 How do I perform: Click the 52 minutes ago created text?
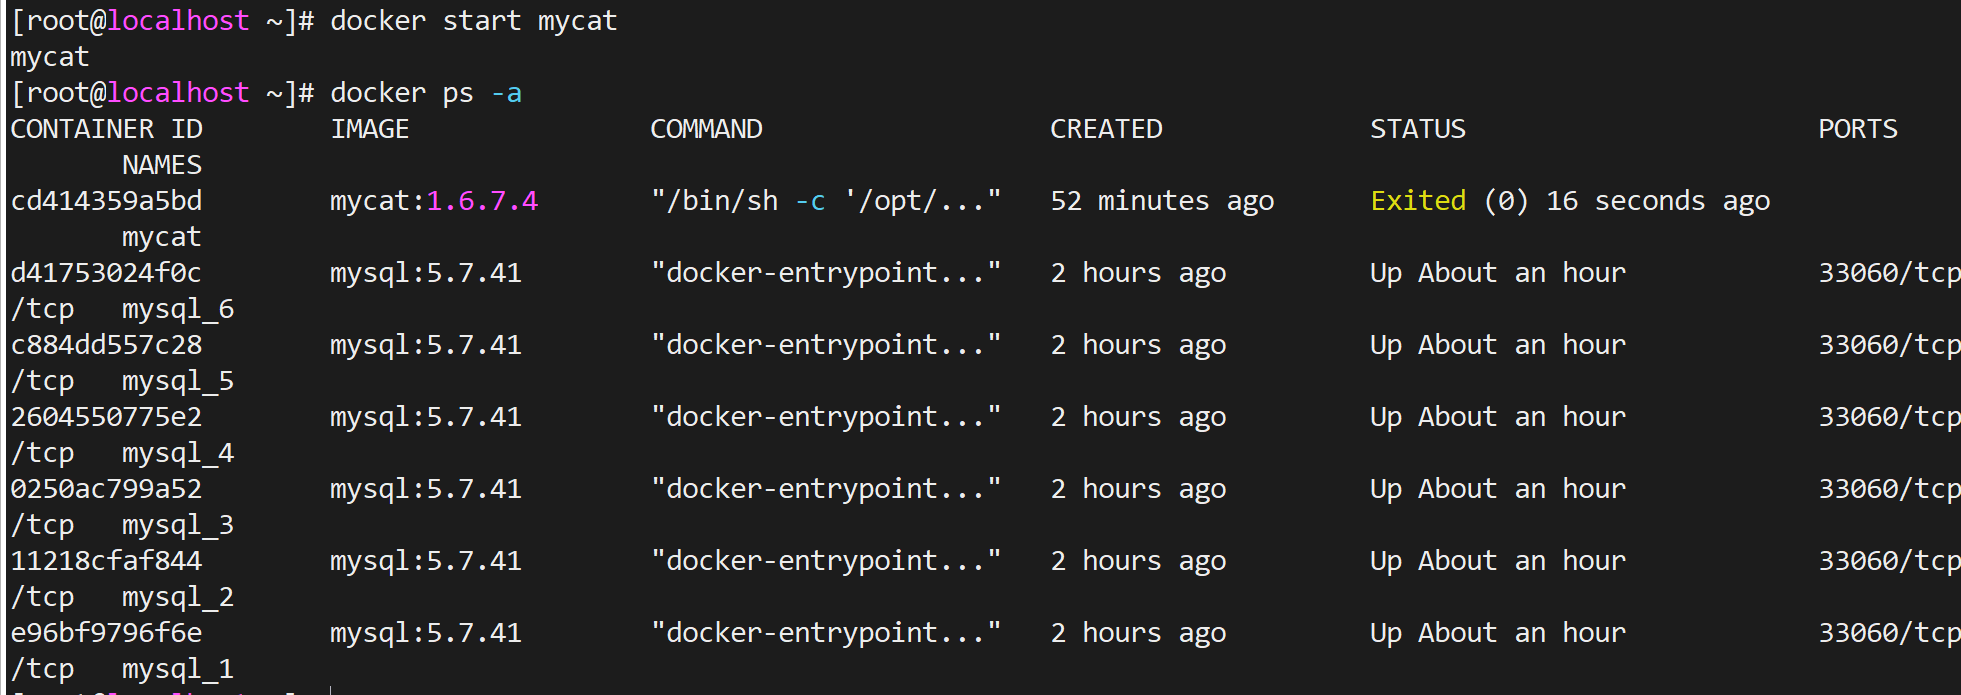(1162, 201)
